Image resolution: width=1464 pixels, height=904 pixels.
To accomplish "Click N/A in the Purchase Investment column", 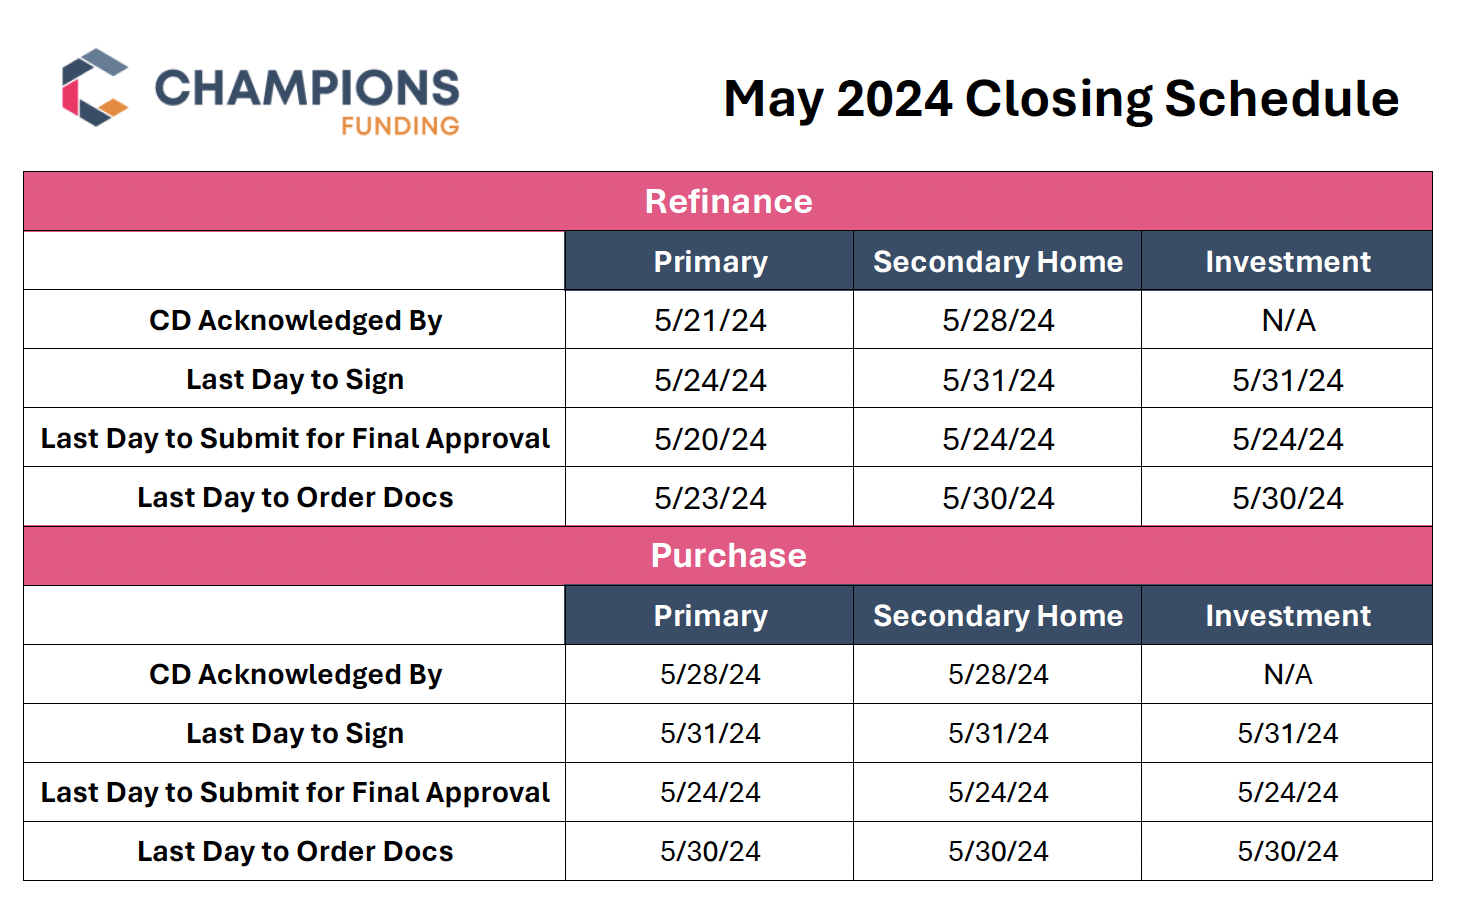I will click(x=1288, y=675).
